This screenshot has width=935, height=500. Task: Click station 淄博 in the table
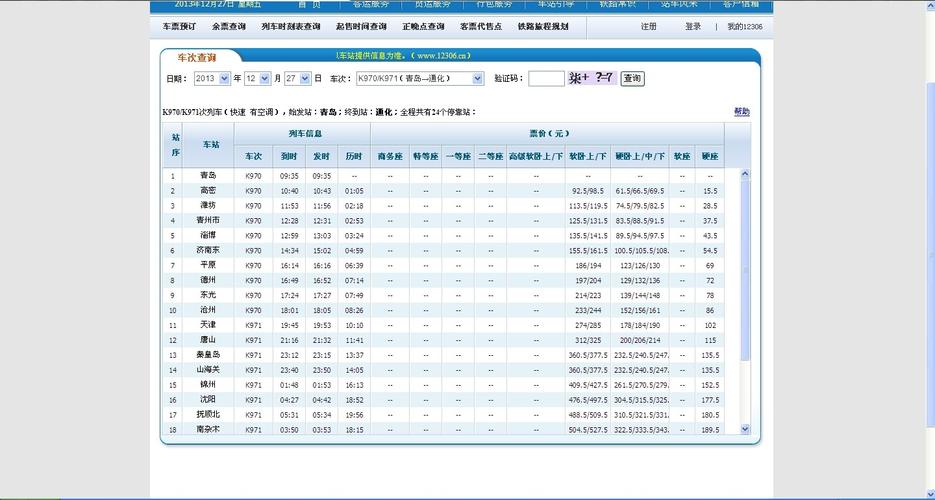(208, 235)
